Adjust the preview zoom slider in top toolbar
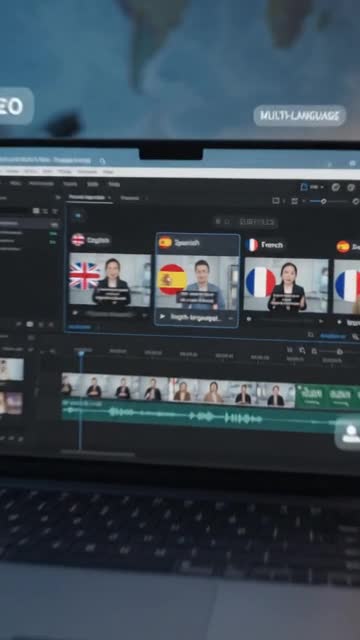 coord(329,201)
